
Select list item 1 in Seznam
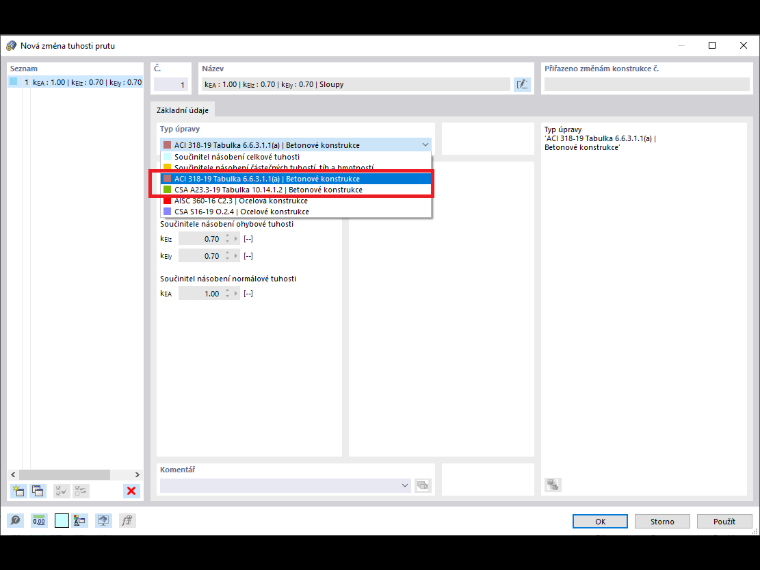[x=76, y=82]
